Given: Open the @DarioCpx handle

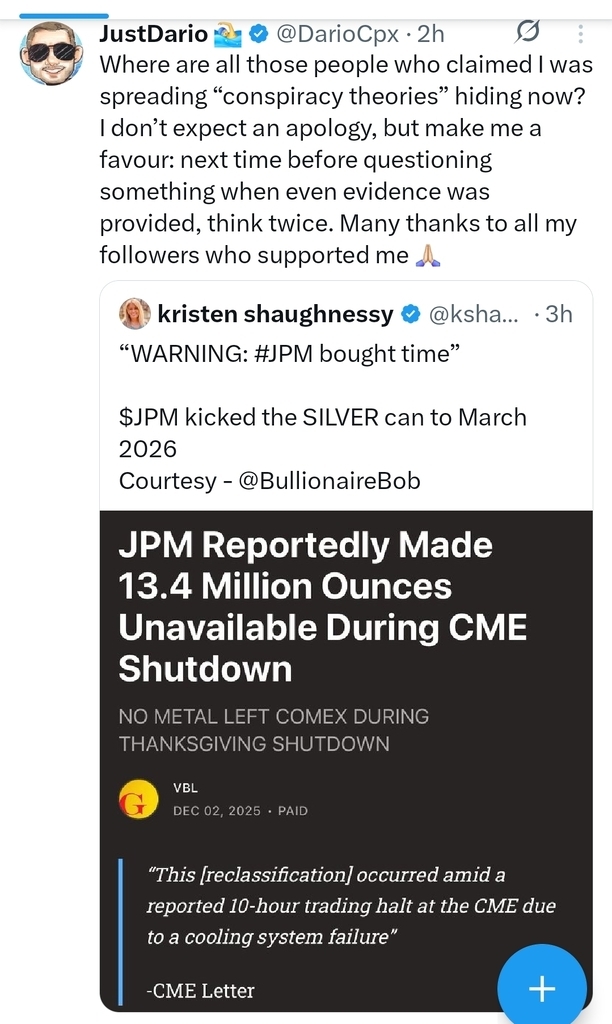Looking at the screenshot, I should (341, 34).
